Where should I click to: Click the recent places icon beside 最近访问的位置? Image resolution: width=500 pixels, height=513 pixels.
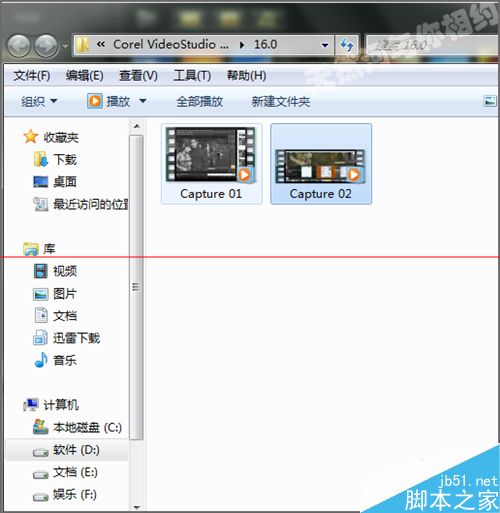point(41,204)
